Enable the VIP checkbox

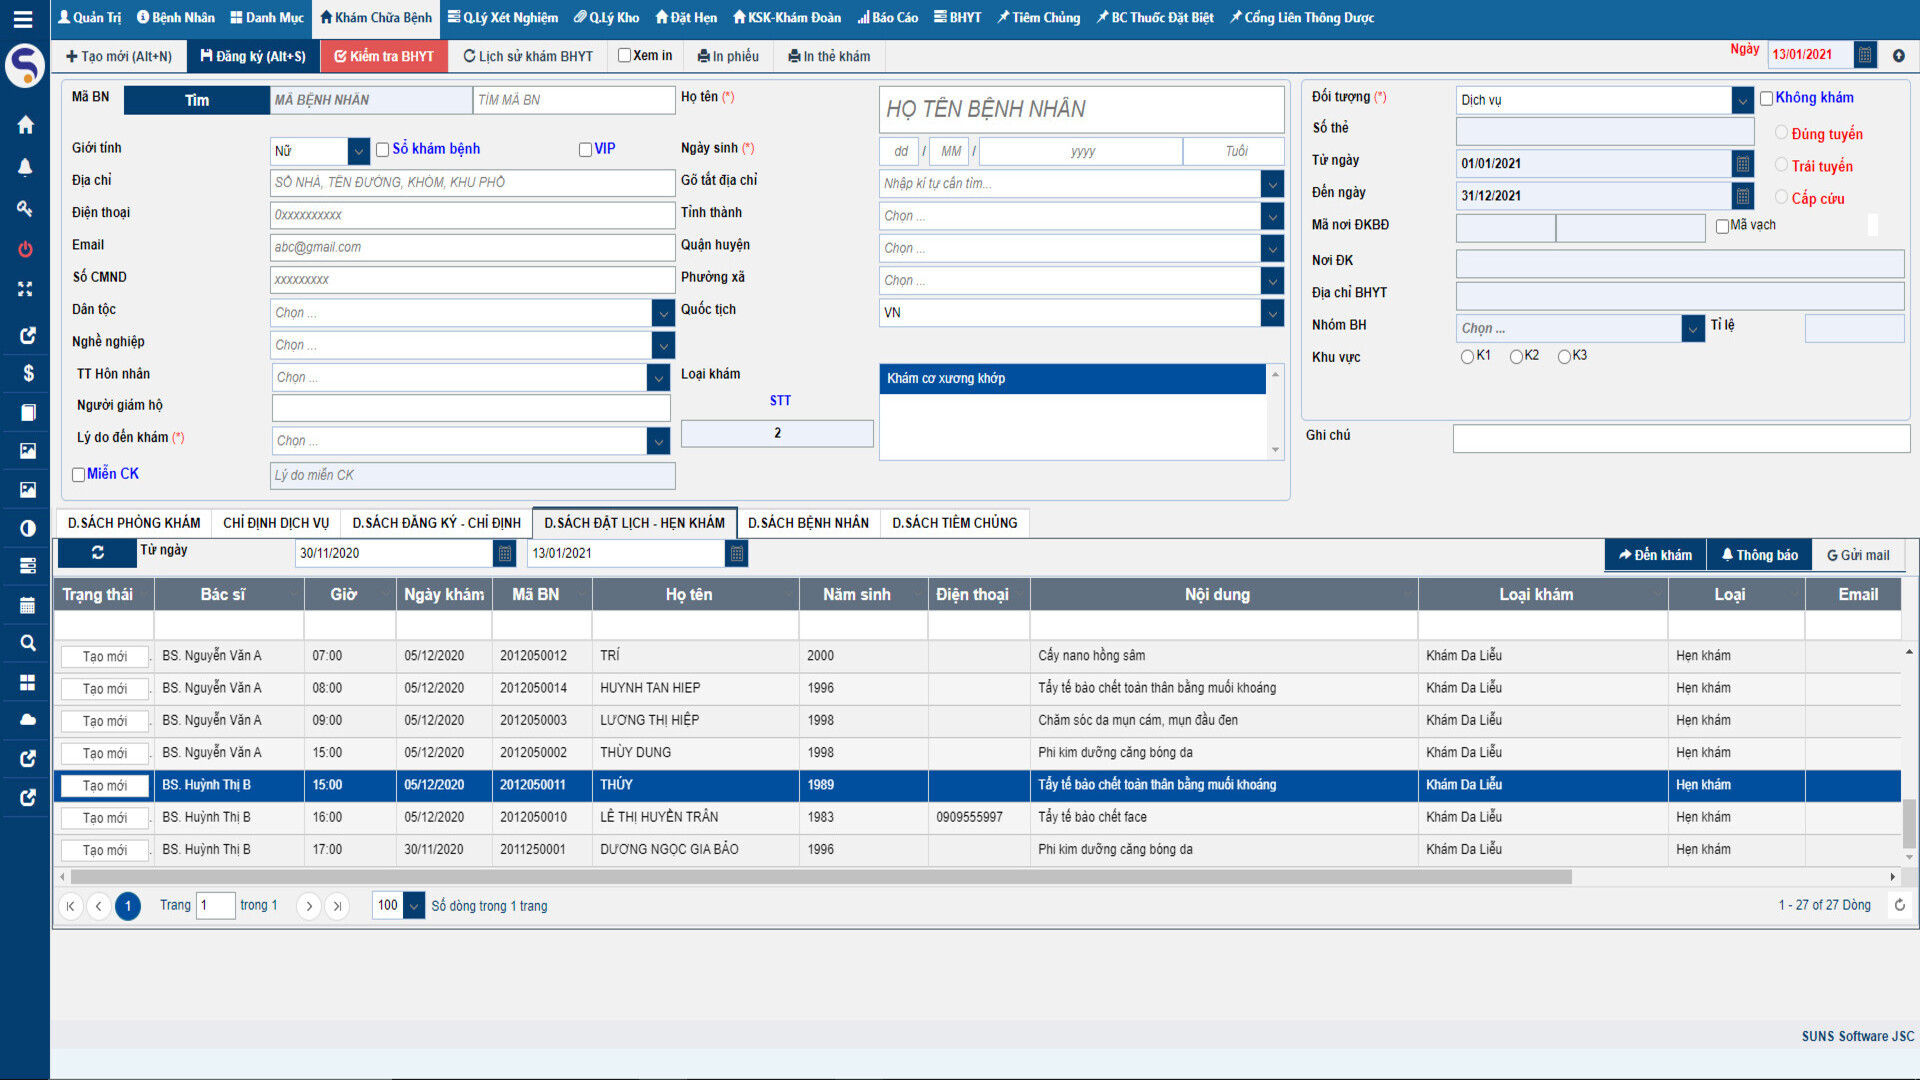(585, 150)
